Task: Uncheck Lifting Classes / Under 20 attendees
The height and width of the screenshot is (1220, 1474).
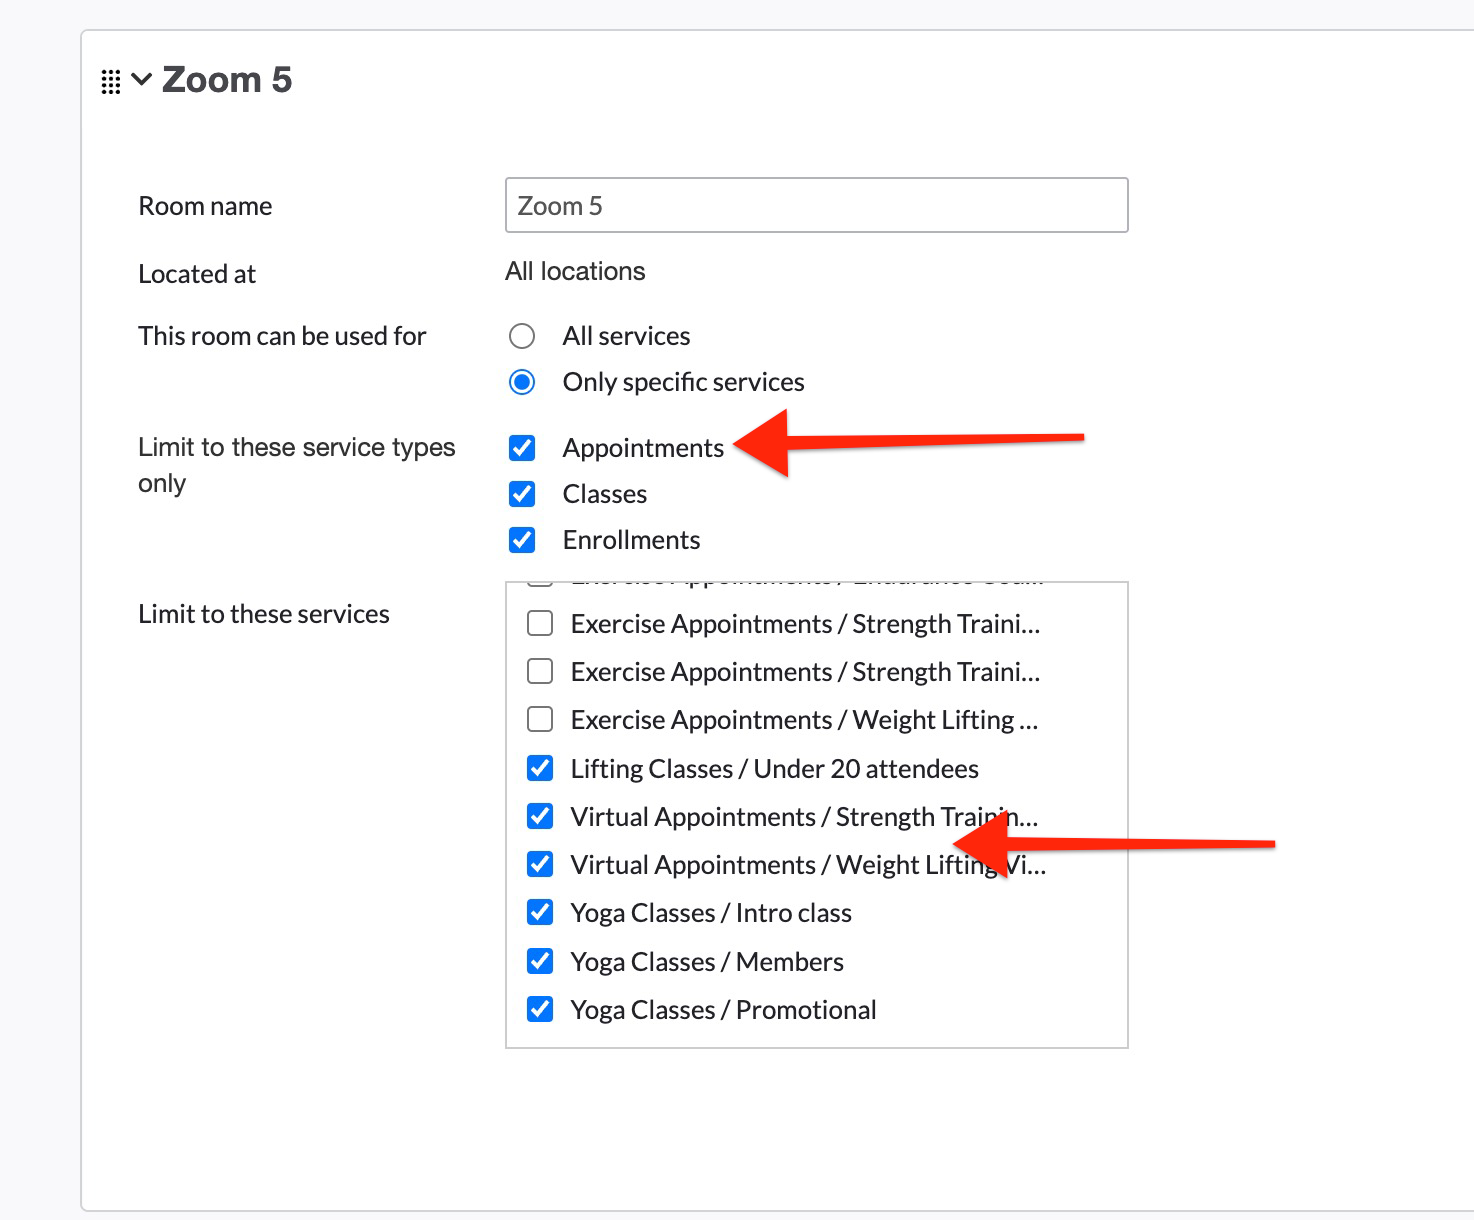Action: 540,768
